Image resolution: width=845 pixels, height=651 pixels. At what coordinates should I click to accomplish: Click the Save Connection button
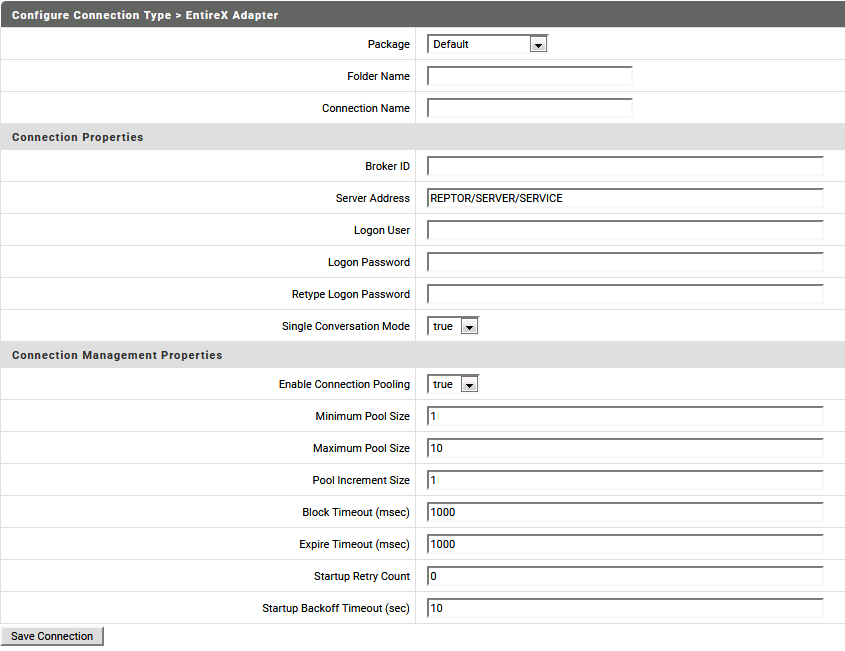(x=51, y=636)
